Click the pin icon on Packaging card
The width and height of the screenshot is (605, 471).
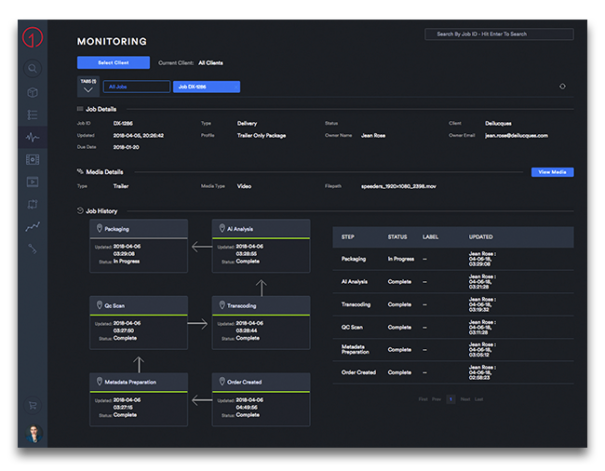tap(99, 228)
